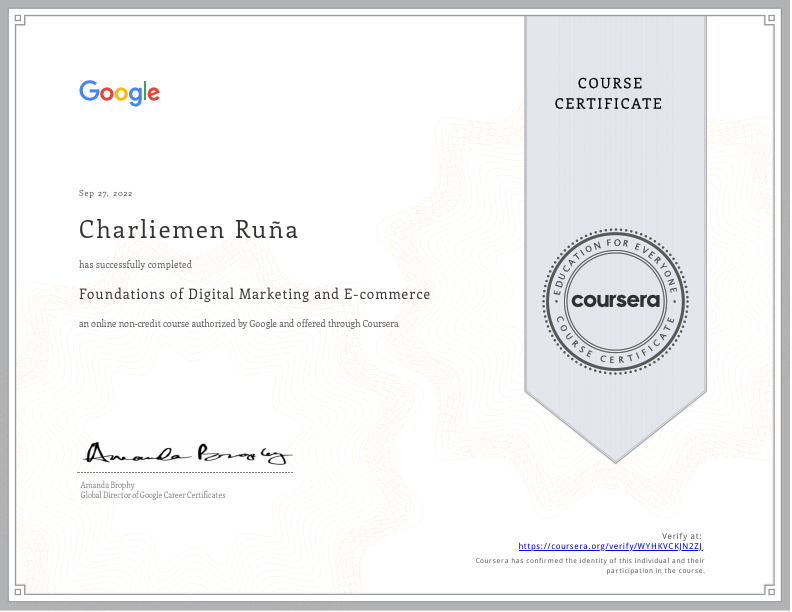Click the Coursera identity confirmation note
Image resolution: width=792 pixels, height=612 pixels.
click(590, 566)
